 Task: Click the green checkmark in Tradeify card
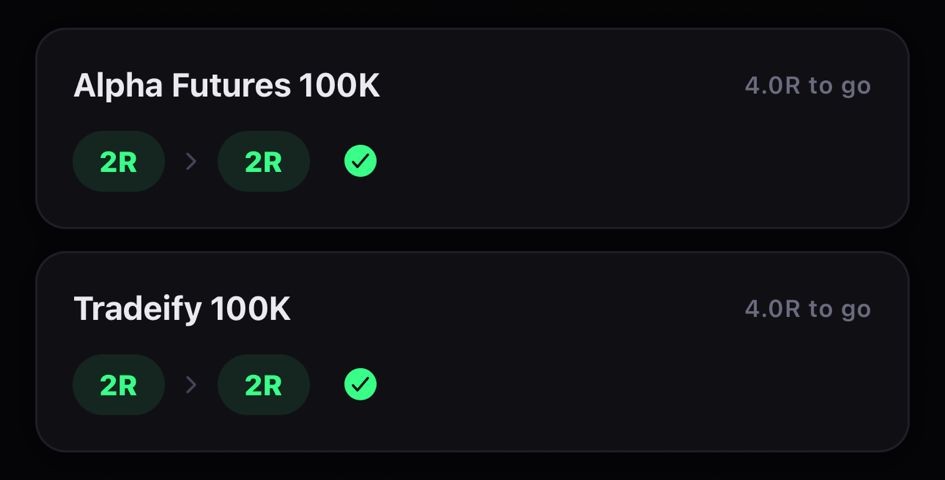(360, 384)
